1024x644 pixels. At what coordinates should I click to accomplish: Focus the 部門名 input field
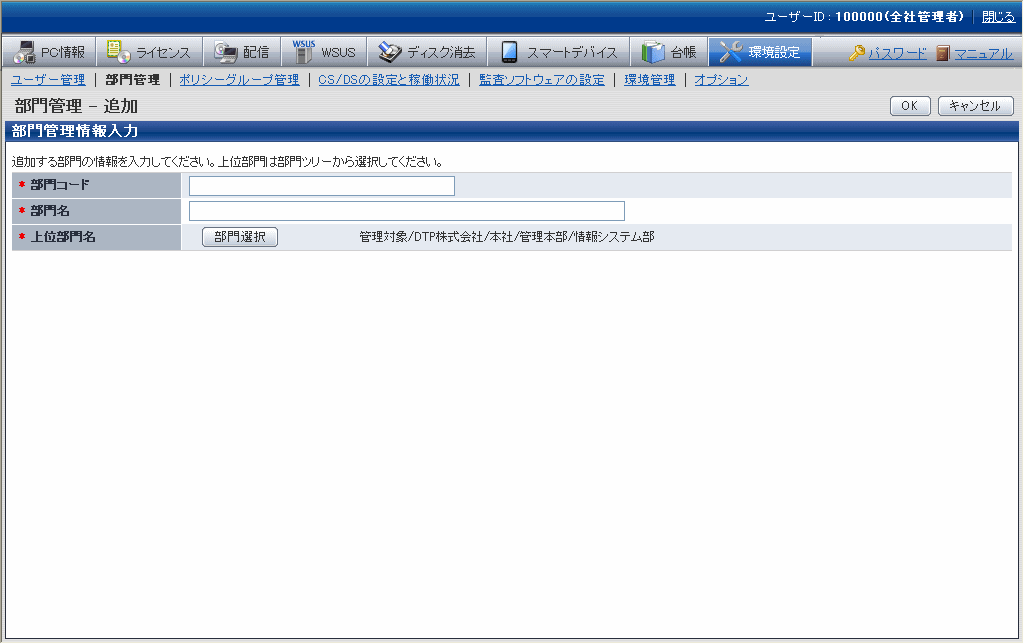(x=406, y=211)
